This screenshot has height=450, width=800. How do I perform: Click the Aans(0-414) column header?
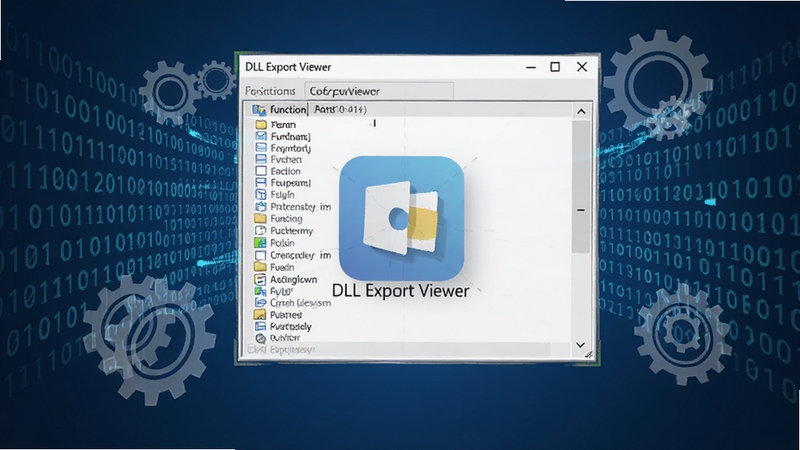click(x=340, y=109)
